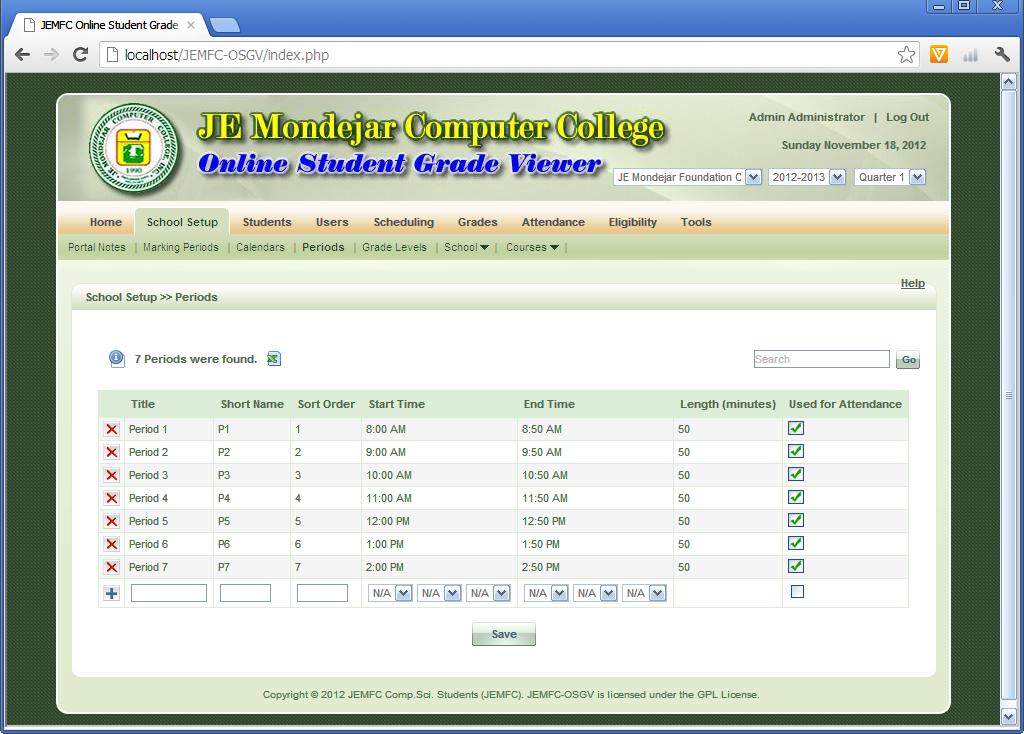Image resolution: width=1024 pixels, height=734 pixels.
Task: Open the second End Time N/A dropdown
Action: [595, 593]
